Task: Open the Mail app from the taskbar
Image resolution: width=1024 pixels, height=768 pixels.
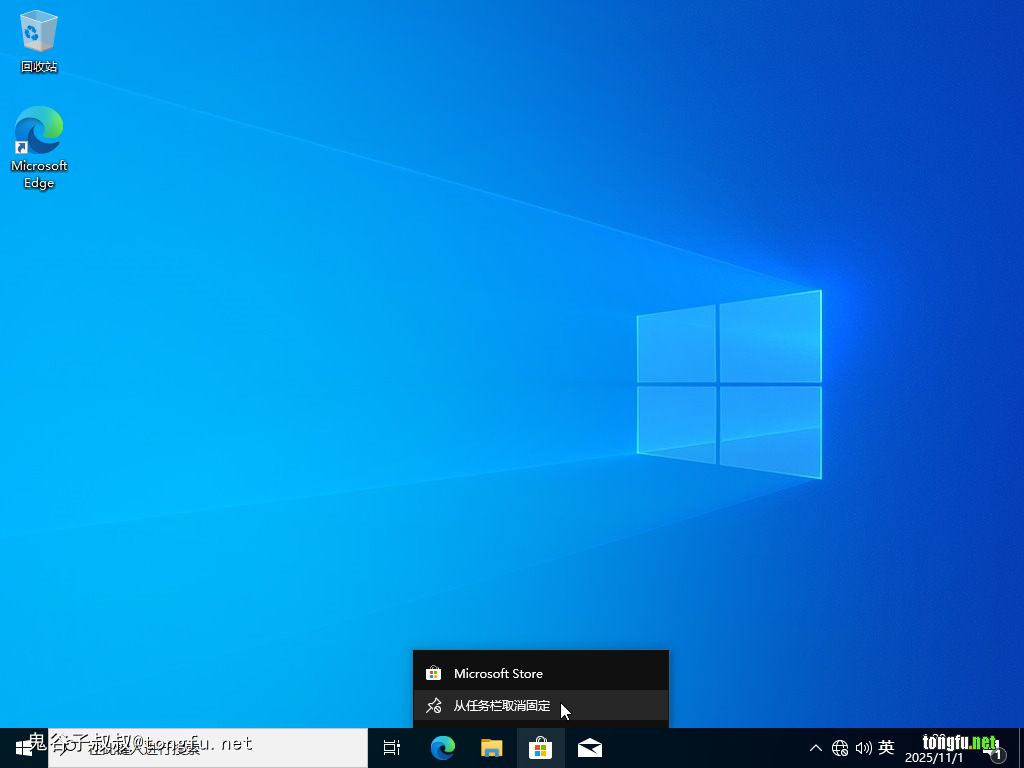Action: point(590,747)
